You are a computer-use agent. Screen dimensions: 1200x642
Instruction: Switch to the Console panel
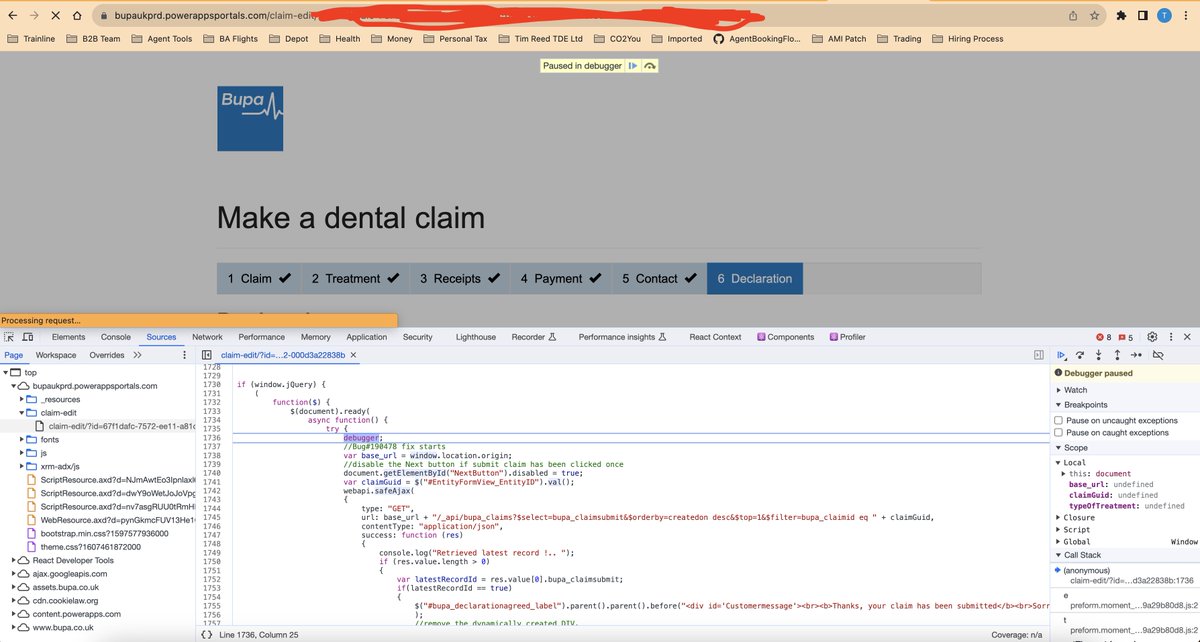tap(116, 337)
